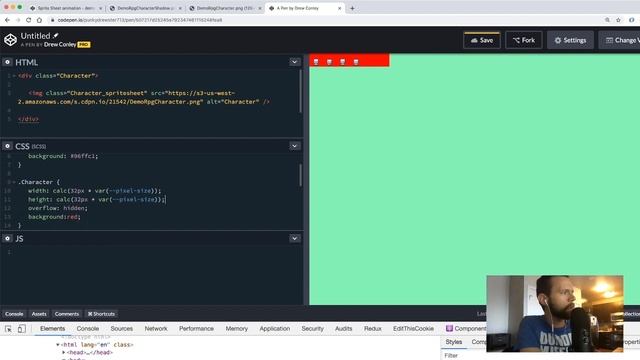
Task: Open DevTools Console tab
Action: (x=88, y=329)
